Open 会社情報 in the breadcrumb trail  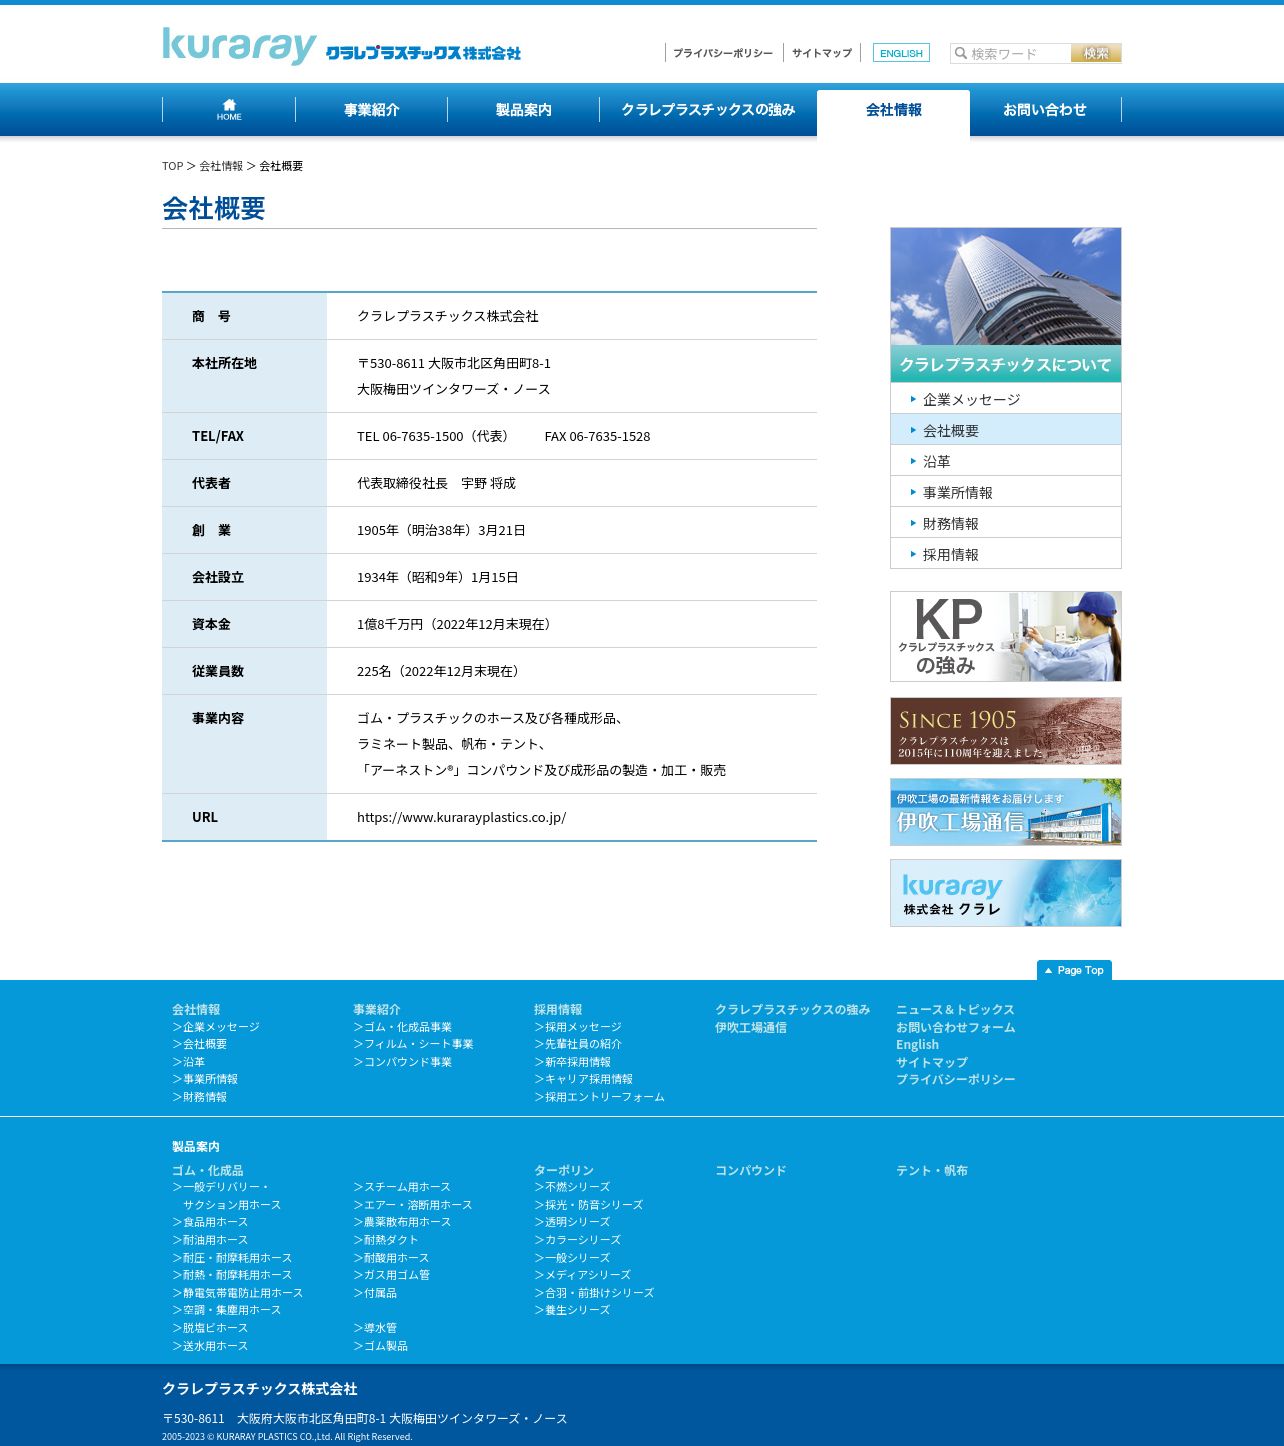click(x=221, y=166)
